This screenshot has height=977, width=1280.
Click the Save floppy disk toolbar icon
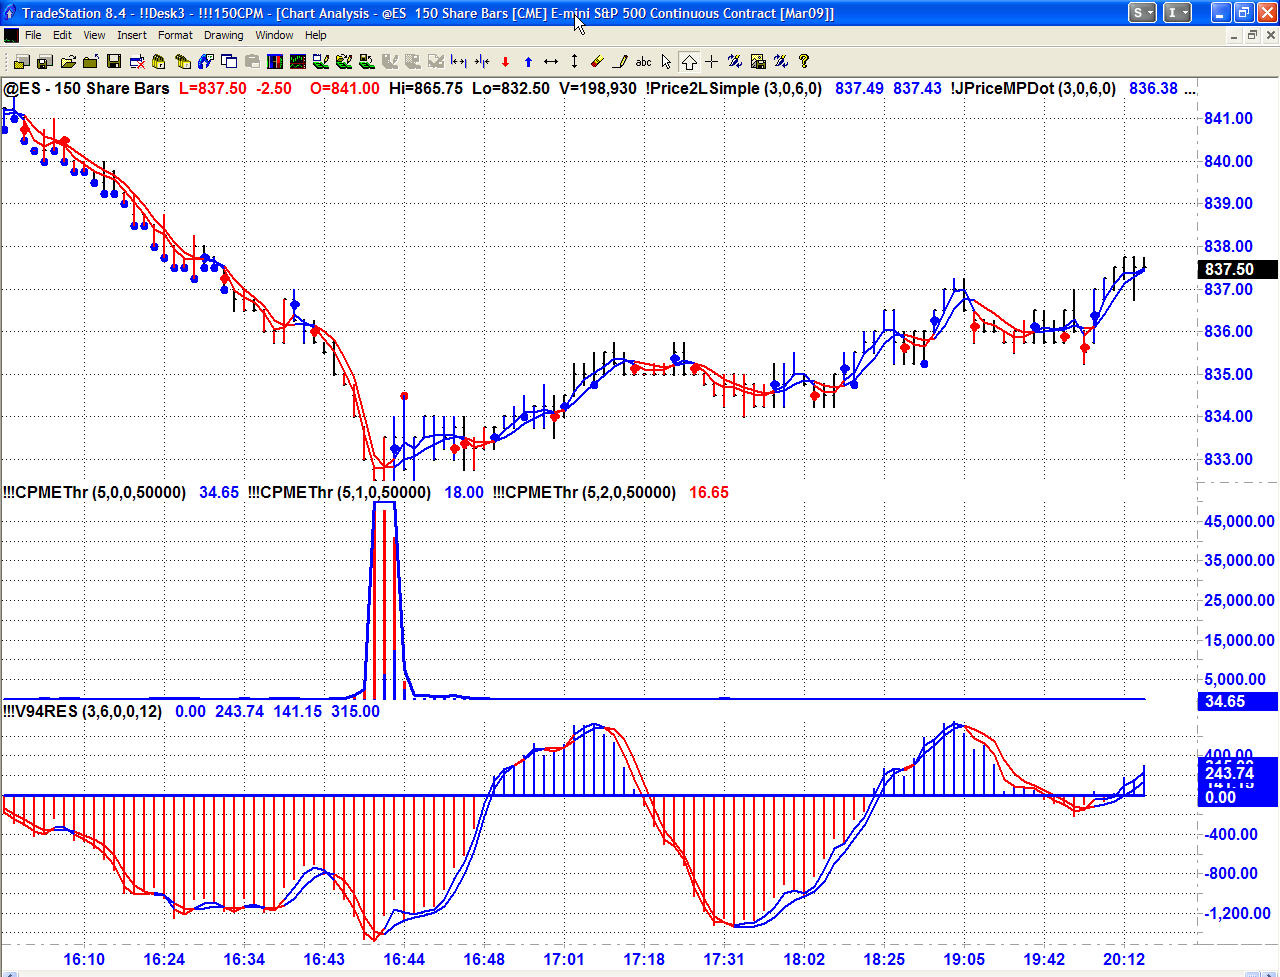113,62
